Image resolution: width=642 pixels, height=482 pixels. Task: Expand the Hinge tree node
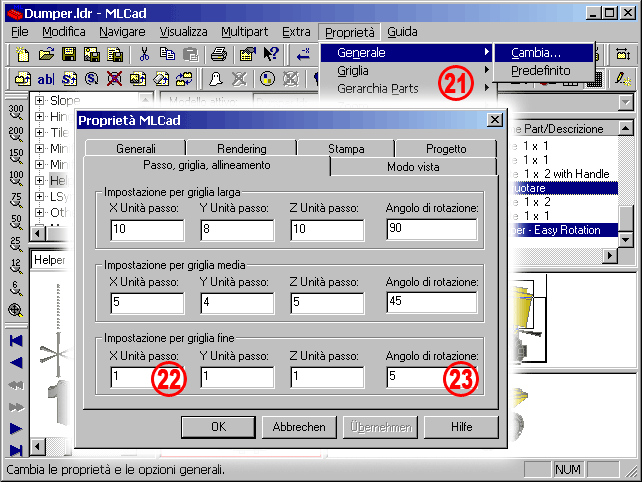tap(39, 116)
